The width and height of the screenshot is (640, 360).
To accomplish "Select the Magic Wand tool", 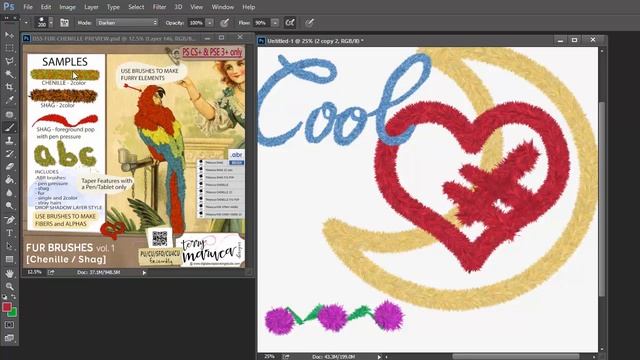I will 9,74.
